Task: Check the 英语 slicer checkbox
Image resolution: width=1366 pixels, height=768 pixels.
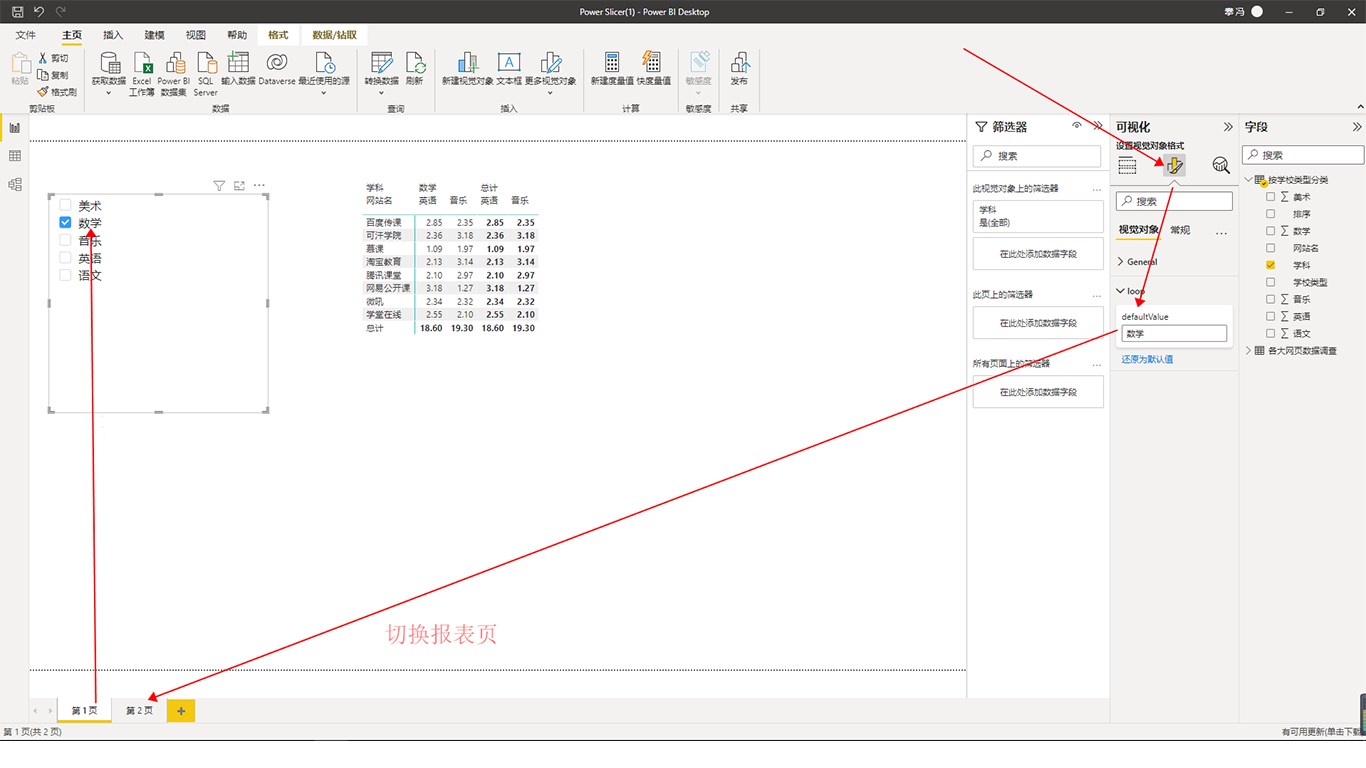Action: coord(65,257)
